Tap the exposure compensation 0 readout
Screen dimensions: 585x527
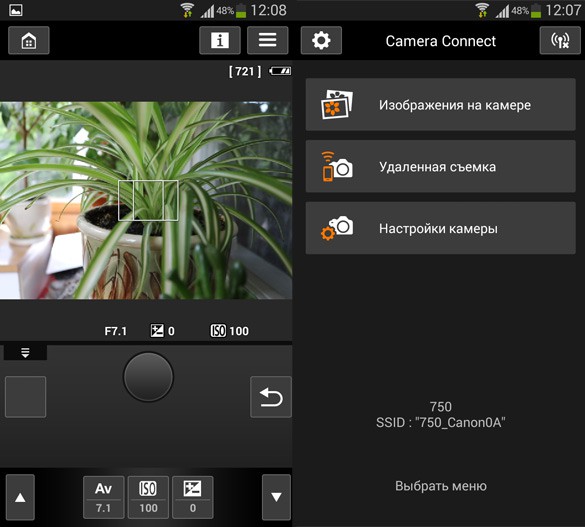point(162,331)
